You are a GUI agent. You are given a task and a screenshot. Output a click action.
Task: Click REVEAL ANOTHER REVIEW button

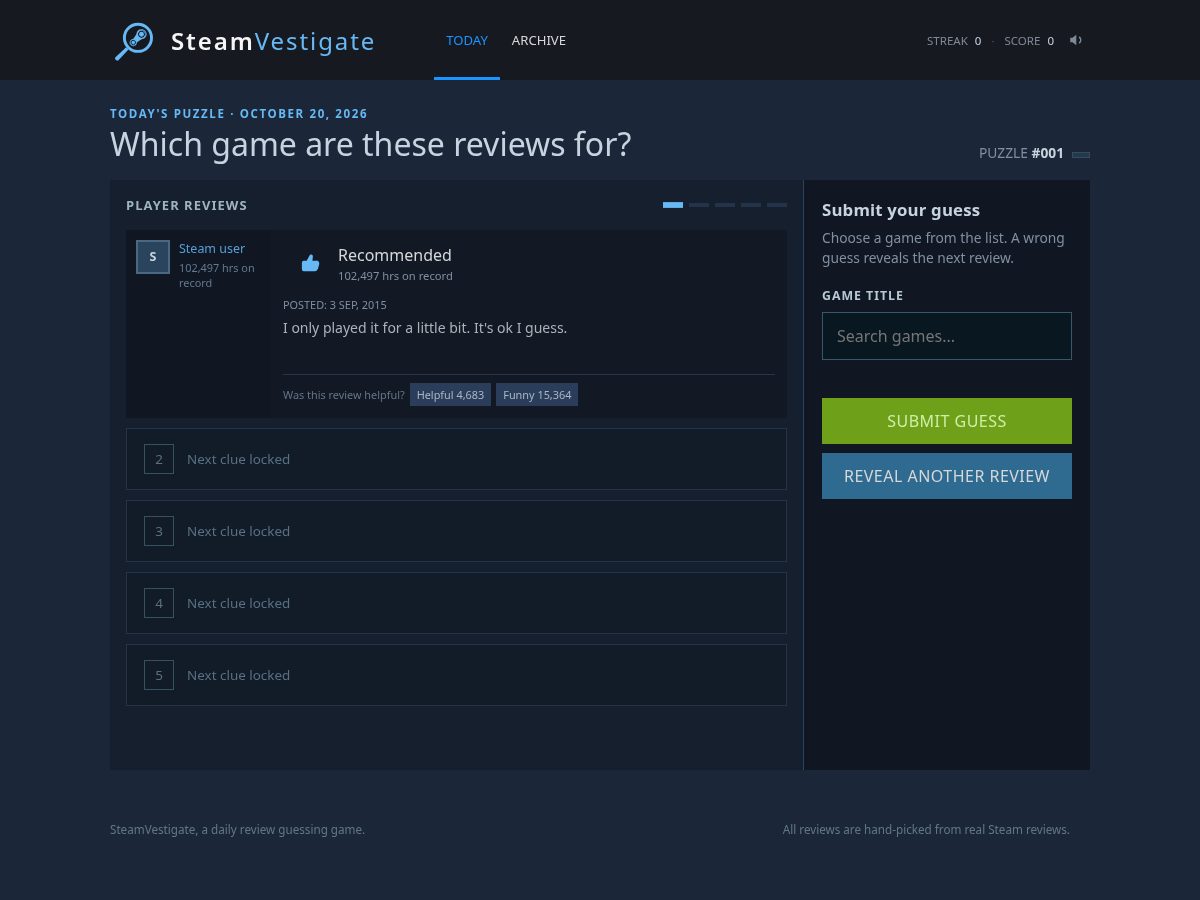click(947, 476)
